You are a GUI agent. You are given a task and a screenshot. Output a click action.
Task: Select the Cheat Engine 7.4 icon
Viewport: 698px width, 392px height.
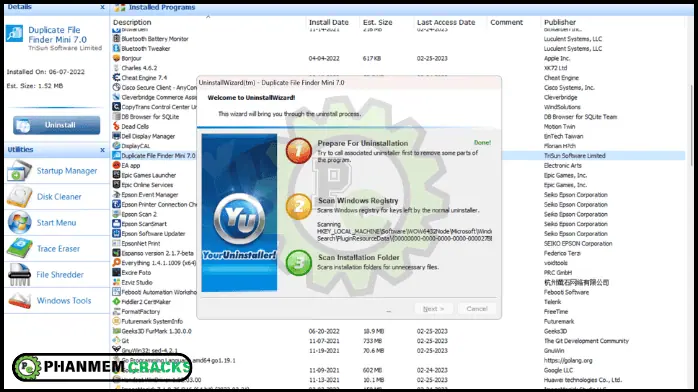coord(116,78)
